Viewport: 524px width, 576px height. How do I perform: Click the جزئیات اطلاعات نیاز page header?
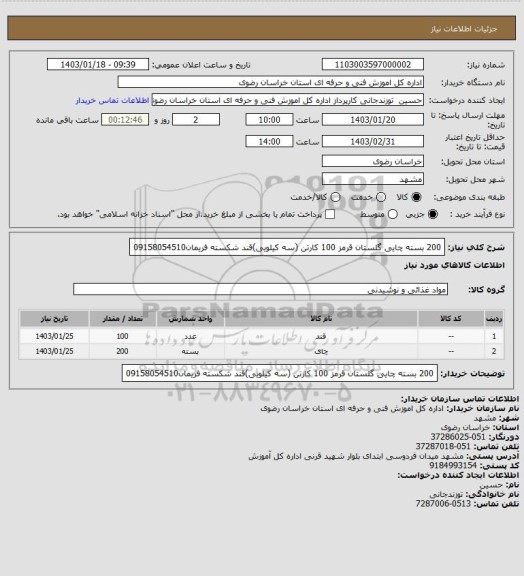464,29
